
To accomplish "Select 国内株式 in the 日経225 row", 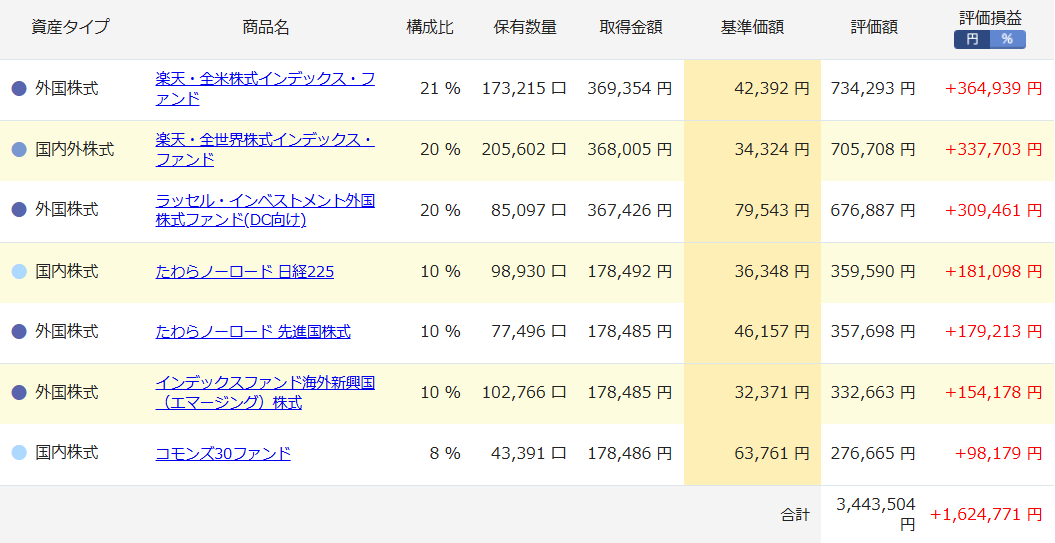I will [67, 271].
